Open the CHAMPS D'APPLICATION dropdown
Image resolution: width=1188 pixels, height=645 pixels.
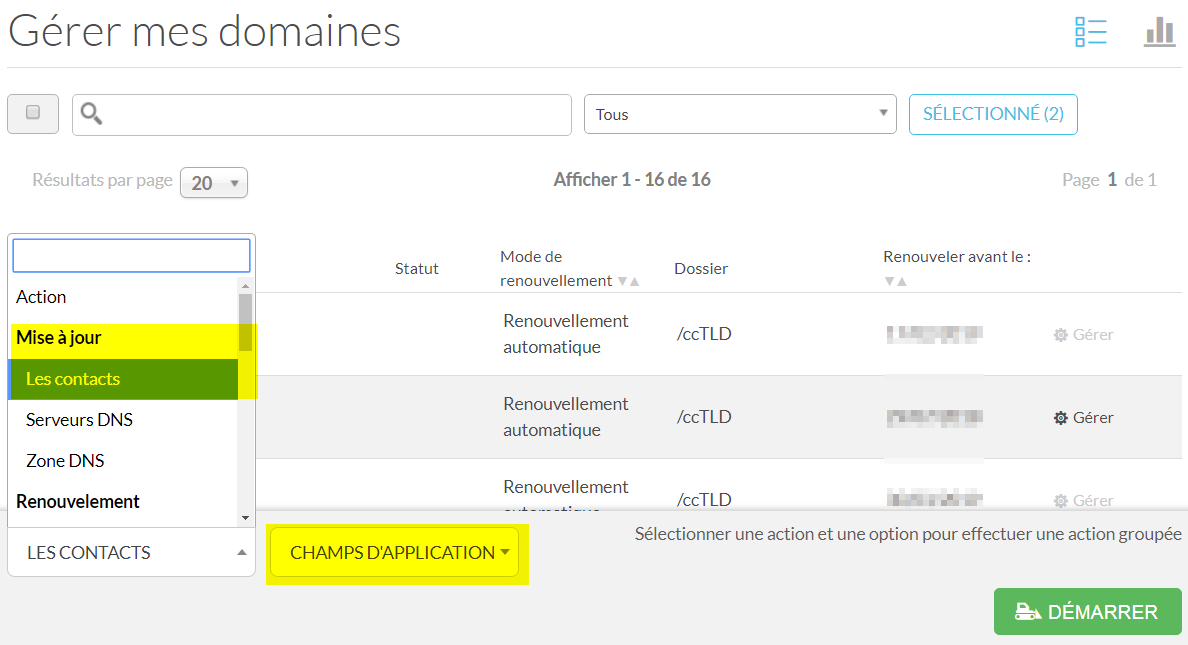[395, 553]
